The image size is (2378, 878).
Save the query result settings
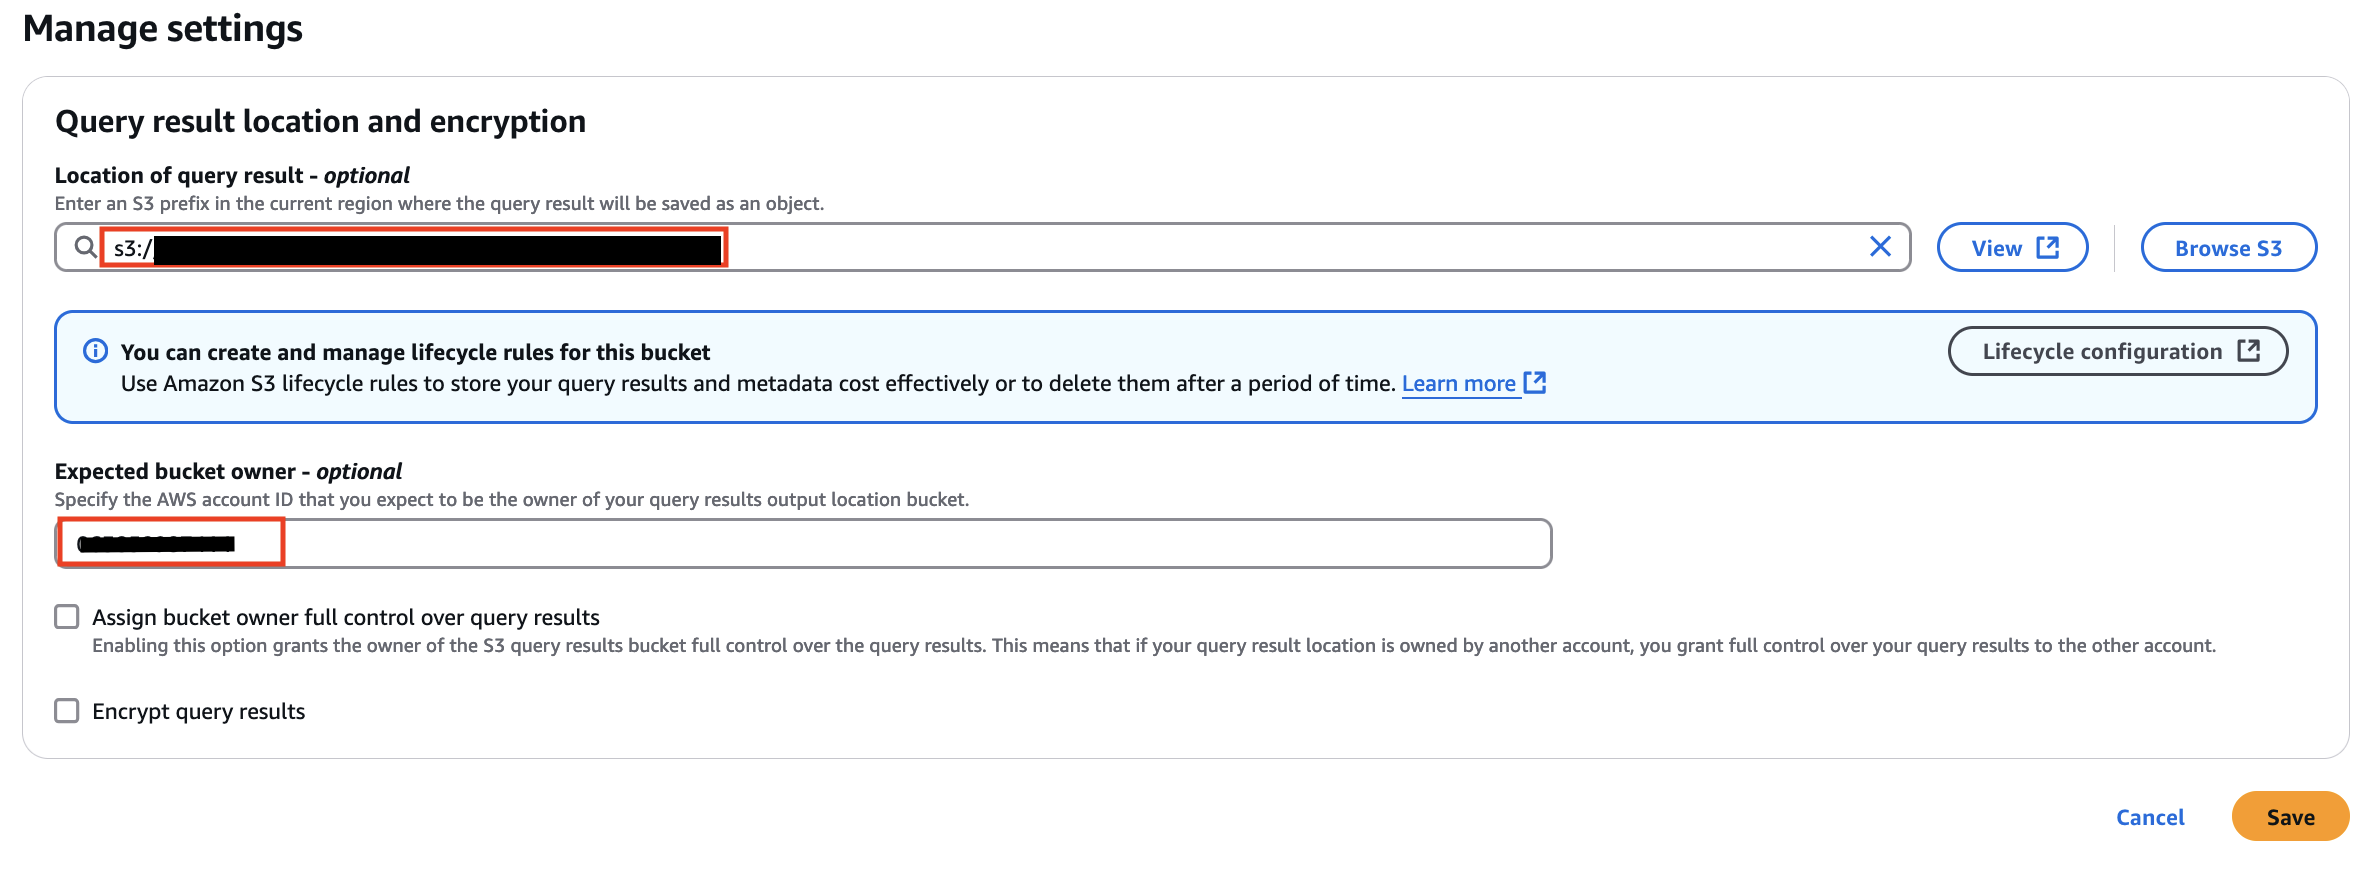point(2290,817)
